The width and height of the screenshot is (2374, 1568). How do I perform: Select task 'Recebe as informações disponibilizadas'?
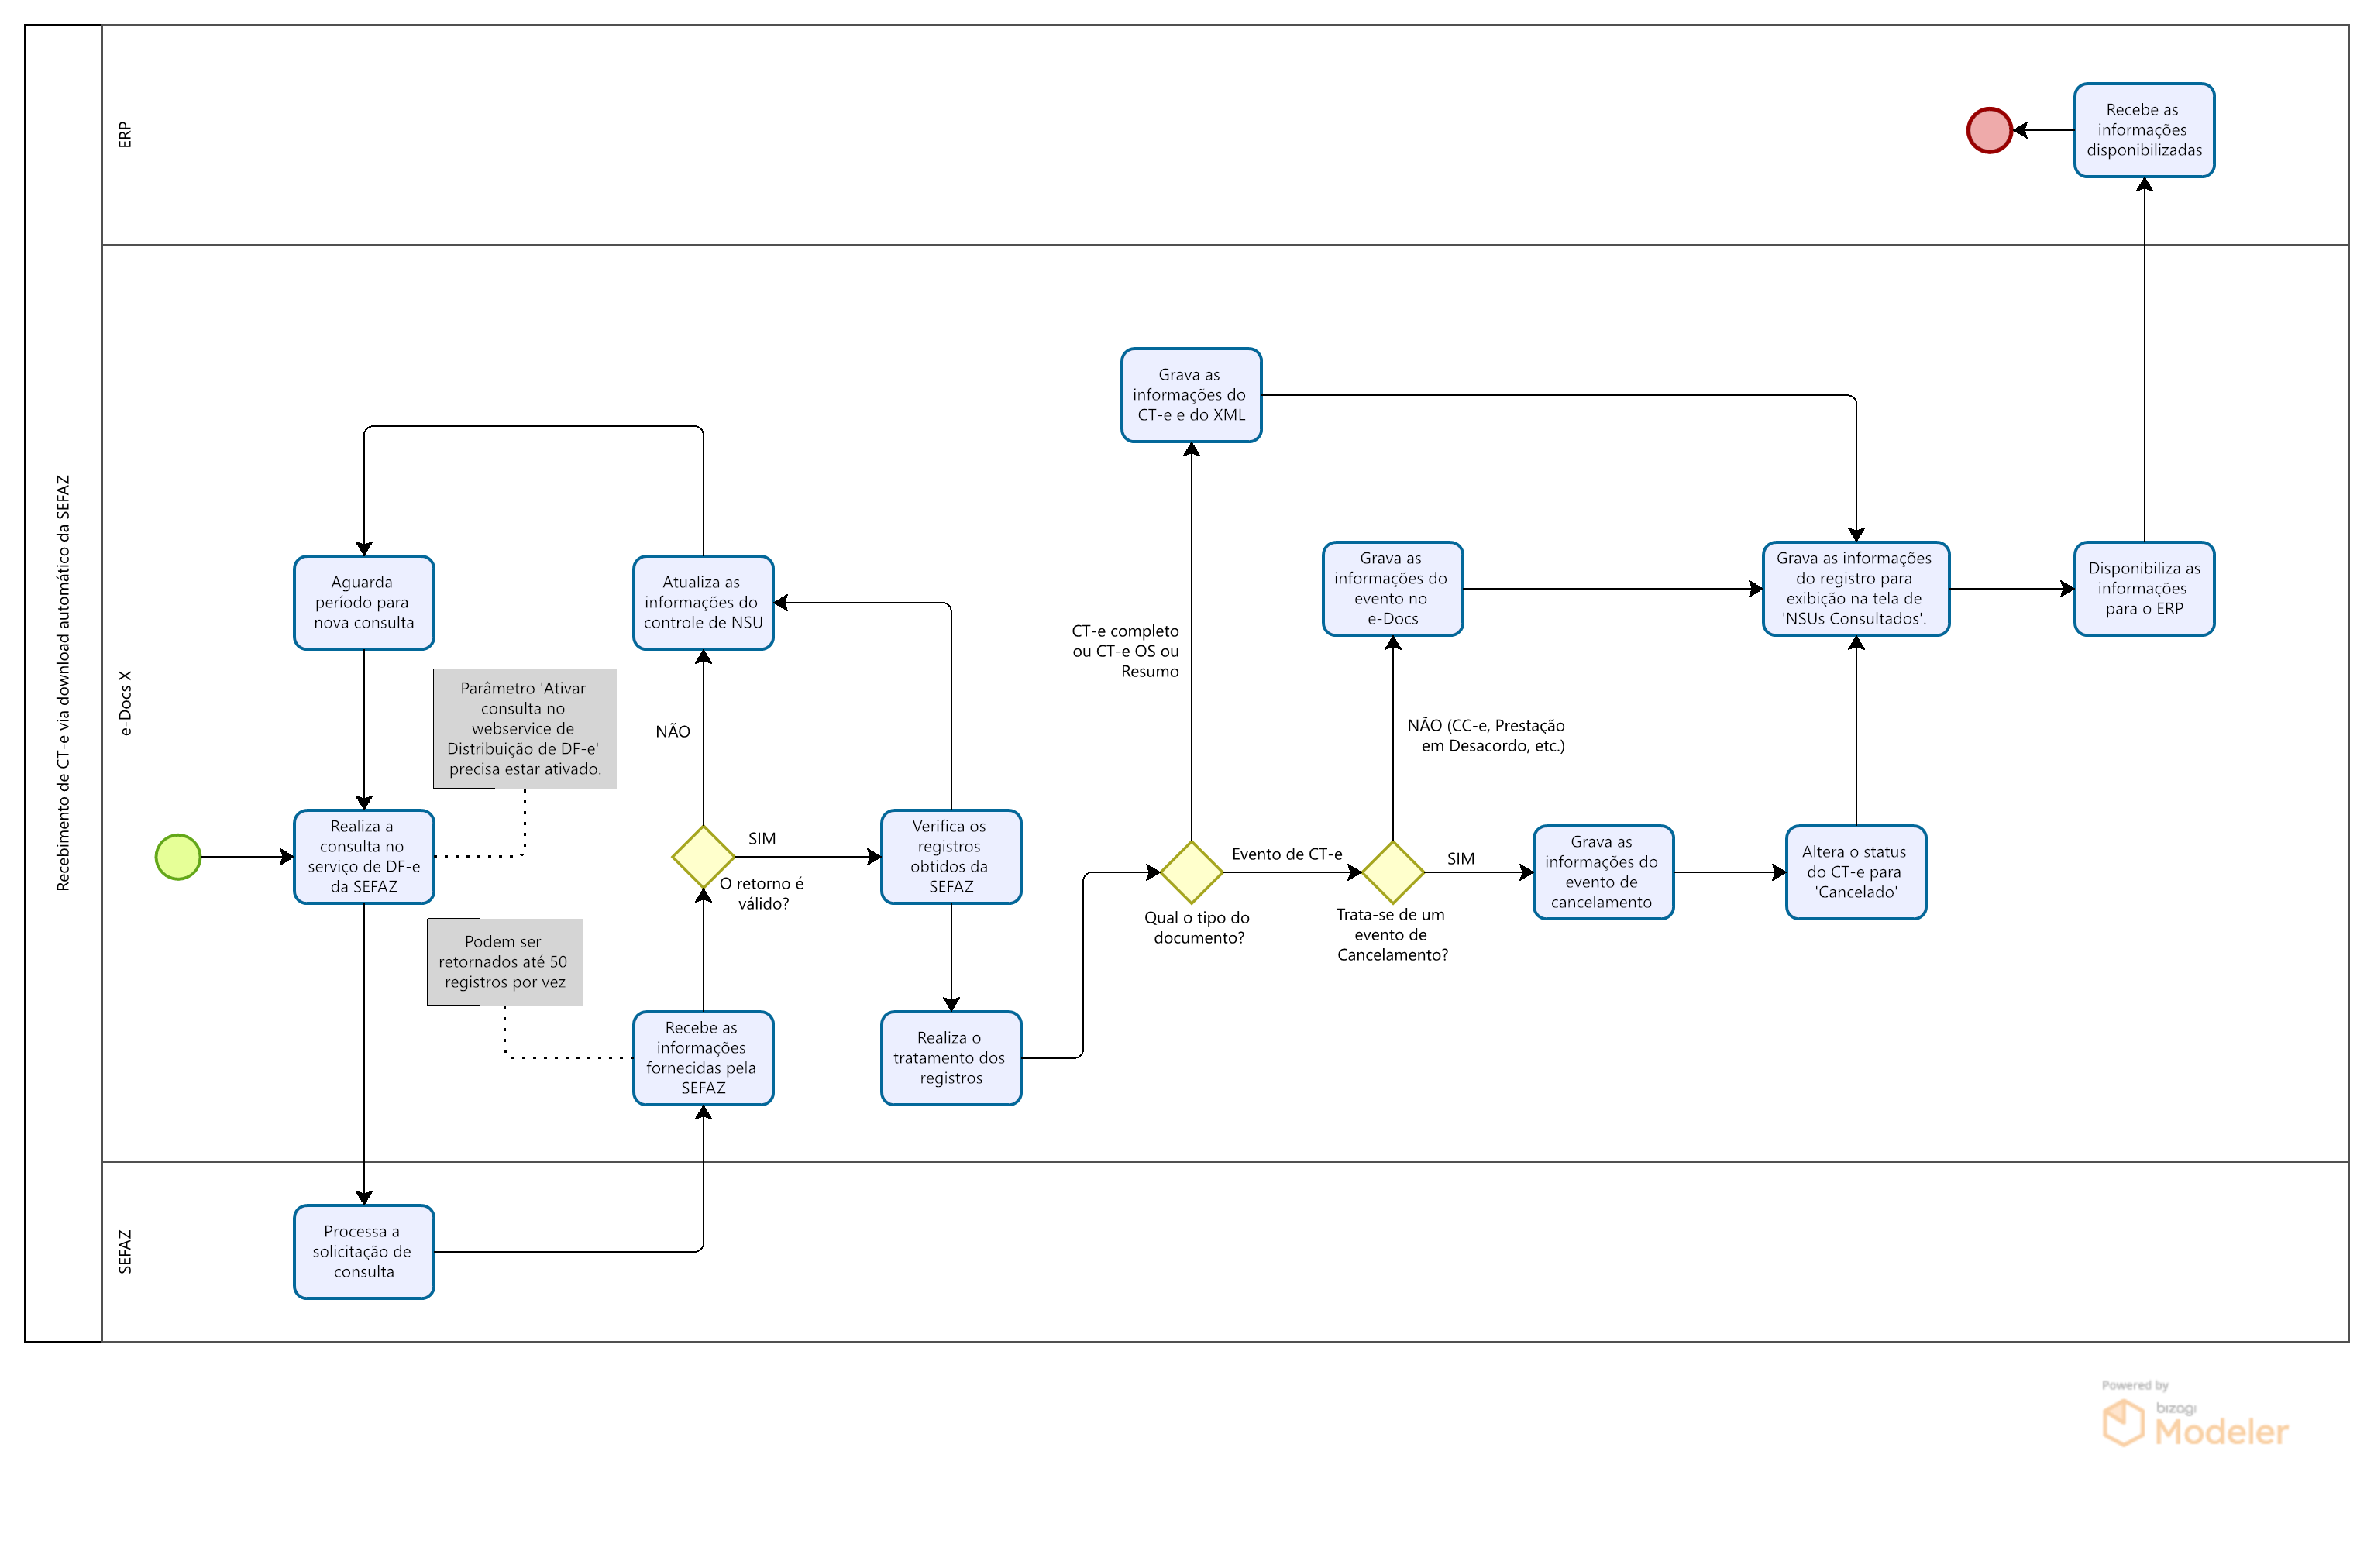(2144, 130)
